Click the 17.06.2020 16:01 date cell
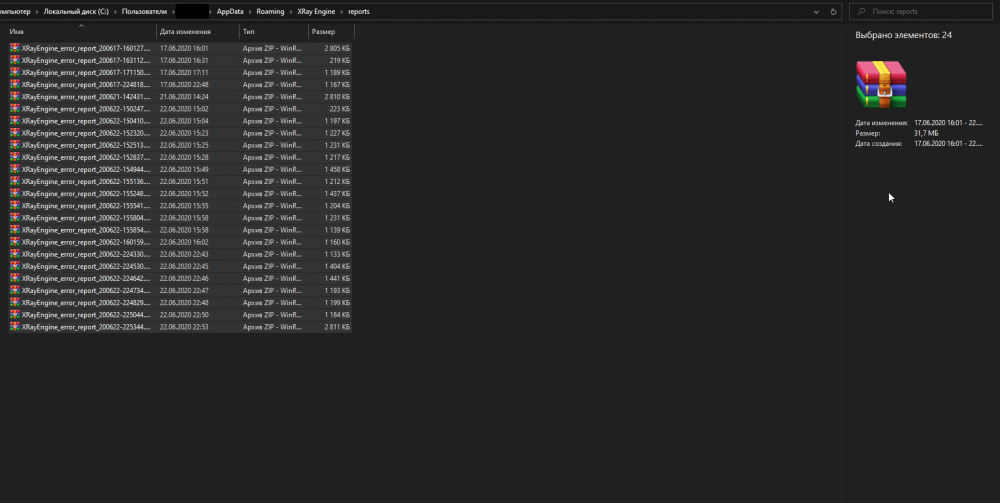This screenshot has height=503, width=1000. (x=184, y=48)
